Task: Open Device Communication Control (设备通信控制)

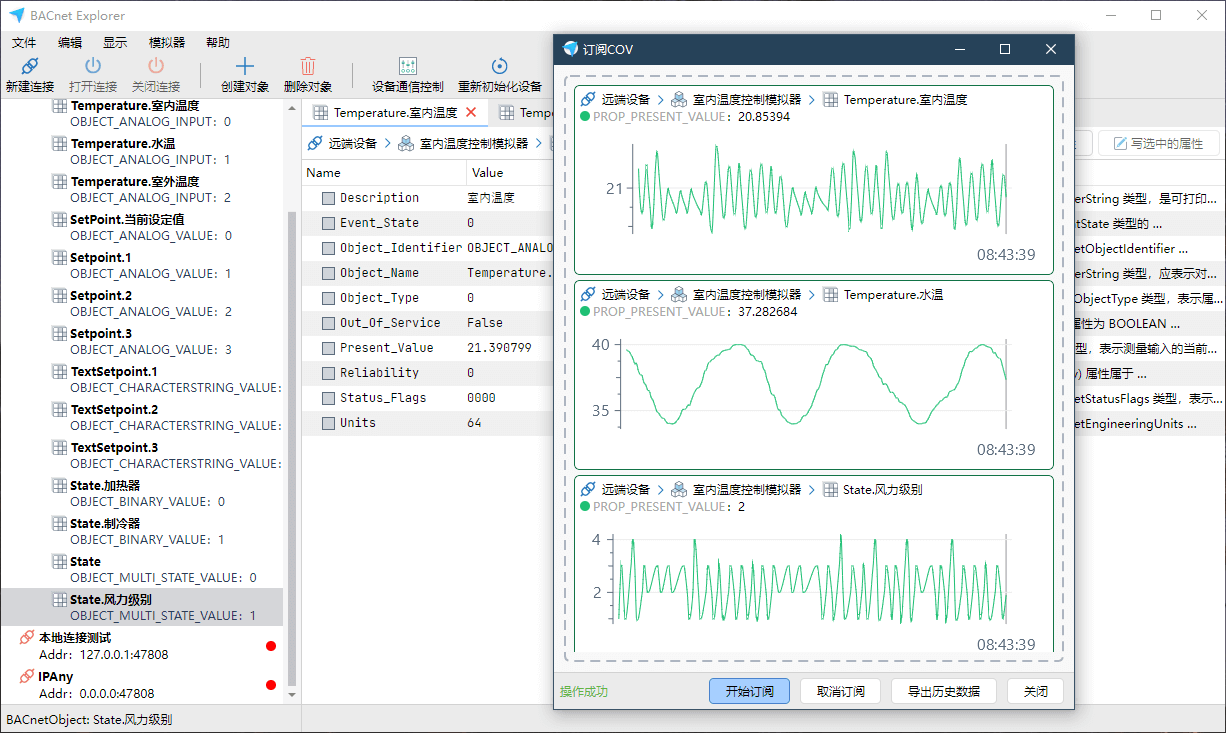Action: pos(407,67)
